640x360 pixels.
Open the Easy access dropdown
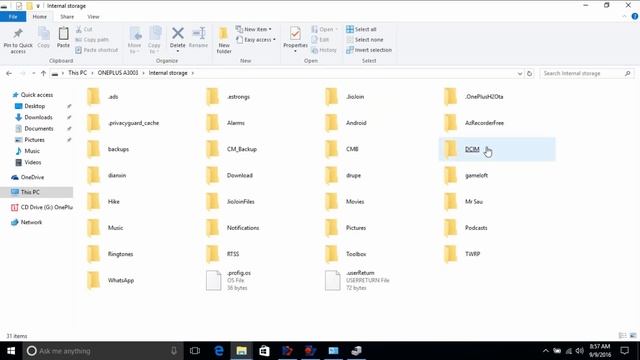click(x=256, y=40)
